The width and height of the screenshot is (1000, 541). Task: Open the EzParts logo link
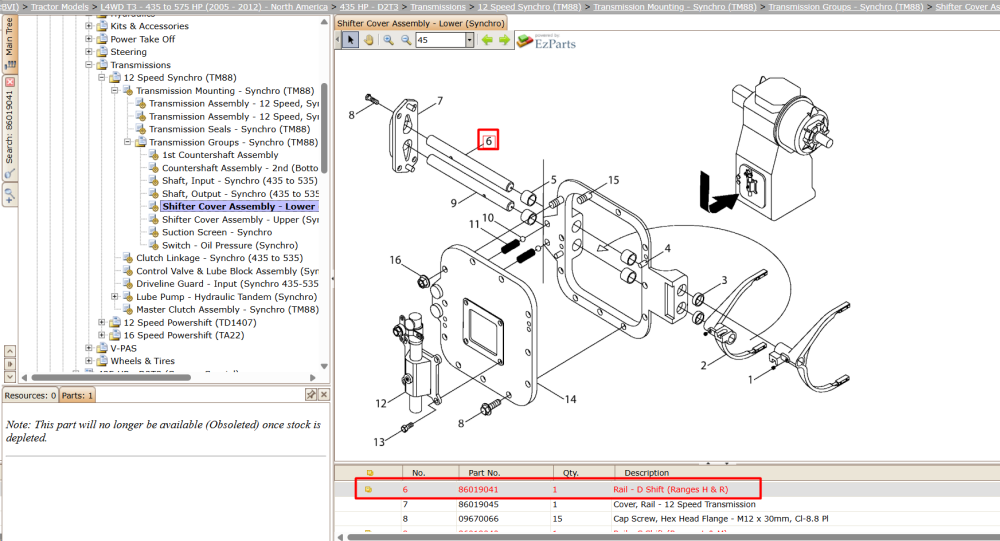click(x=547, y=42)
